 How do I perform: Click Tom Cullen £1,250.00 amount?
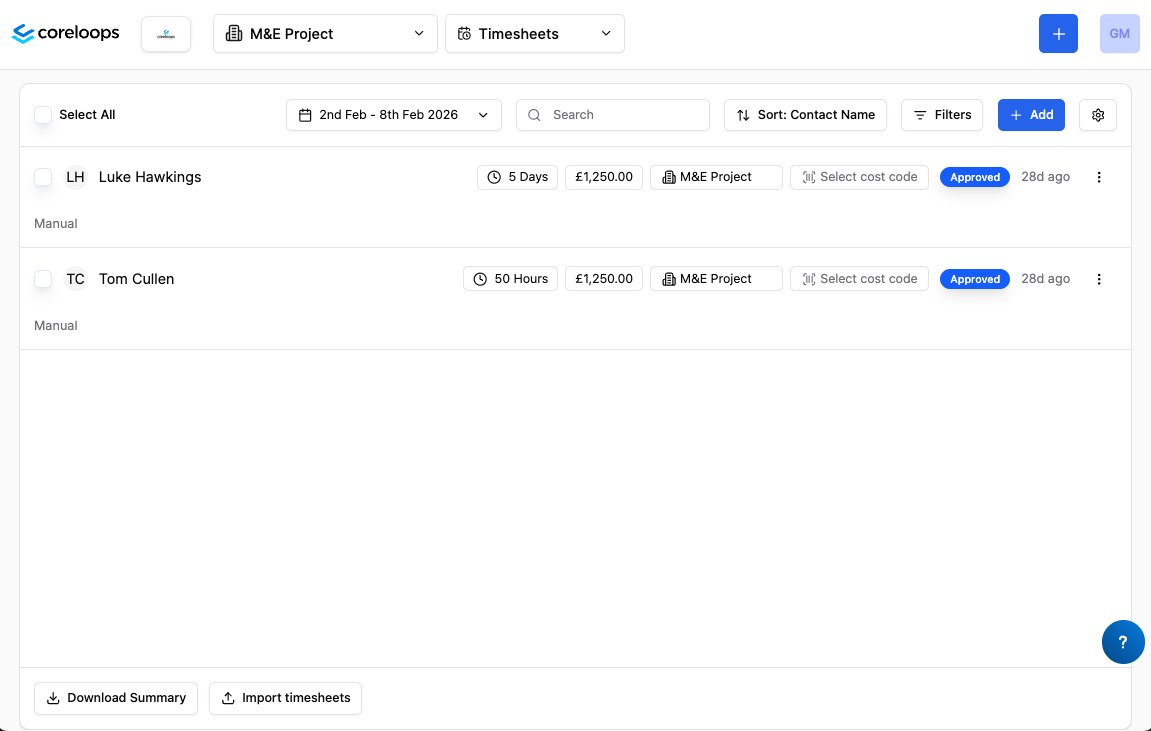click(x=603, y=279)
